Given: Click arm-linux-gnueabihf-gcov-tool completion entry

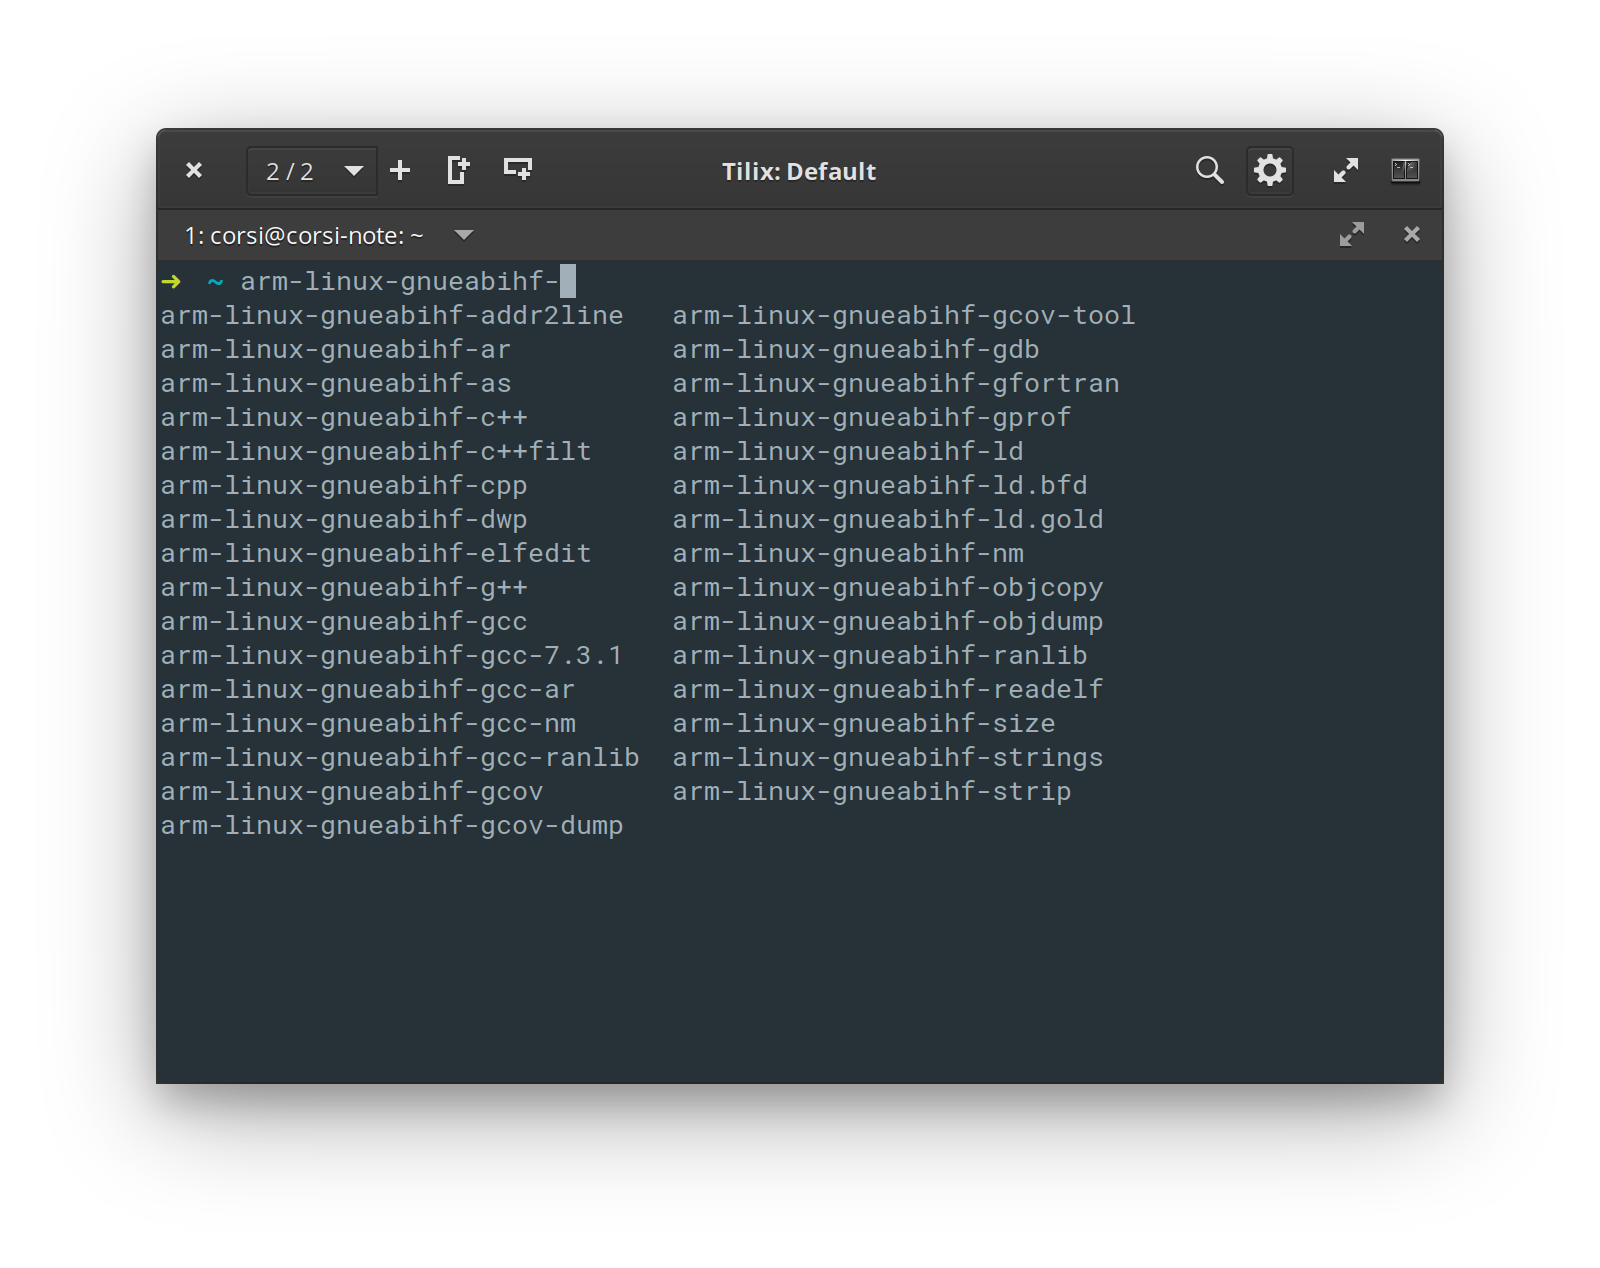Looking at the screenshot, I should [x=904, y=316].
